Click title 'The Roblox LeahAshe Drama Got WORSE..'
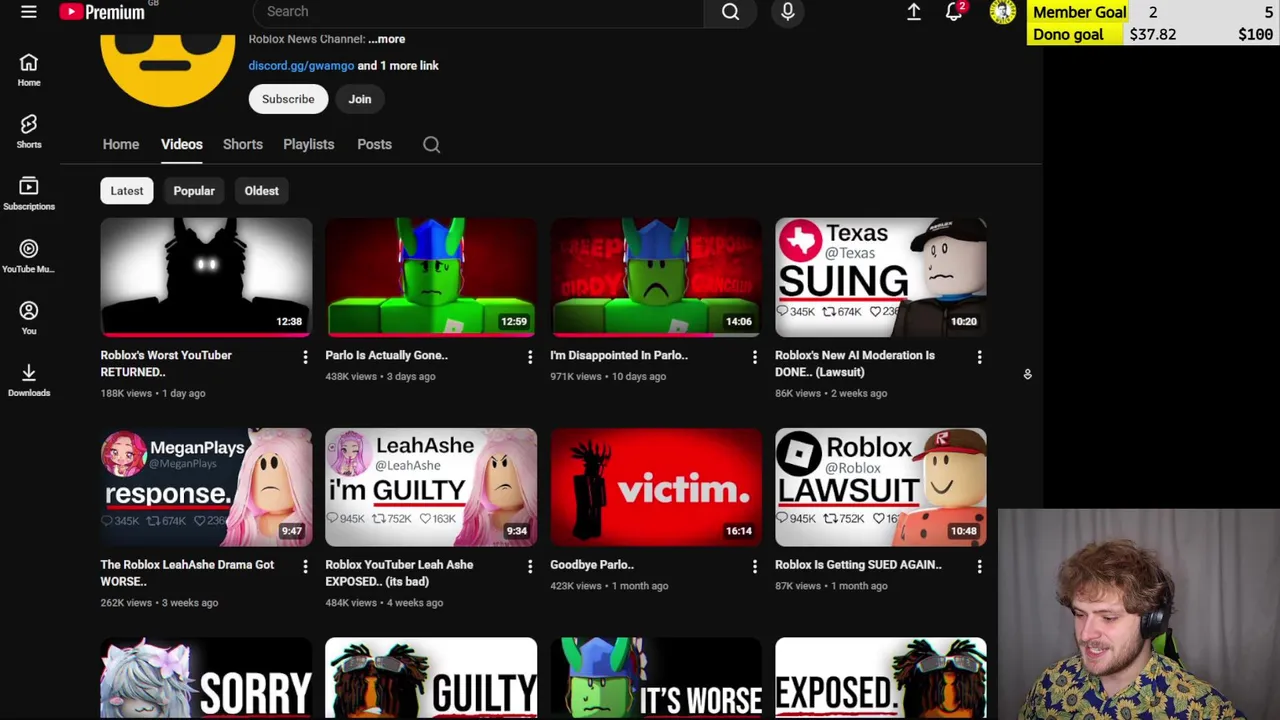 click(187, 573)
